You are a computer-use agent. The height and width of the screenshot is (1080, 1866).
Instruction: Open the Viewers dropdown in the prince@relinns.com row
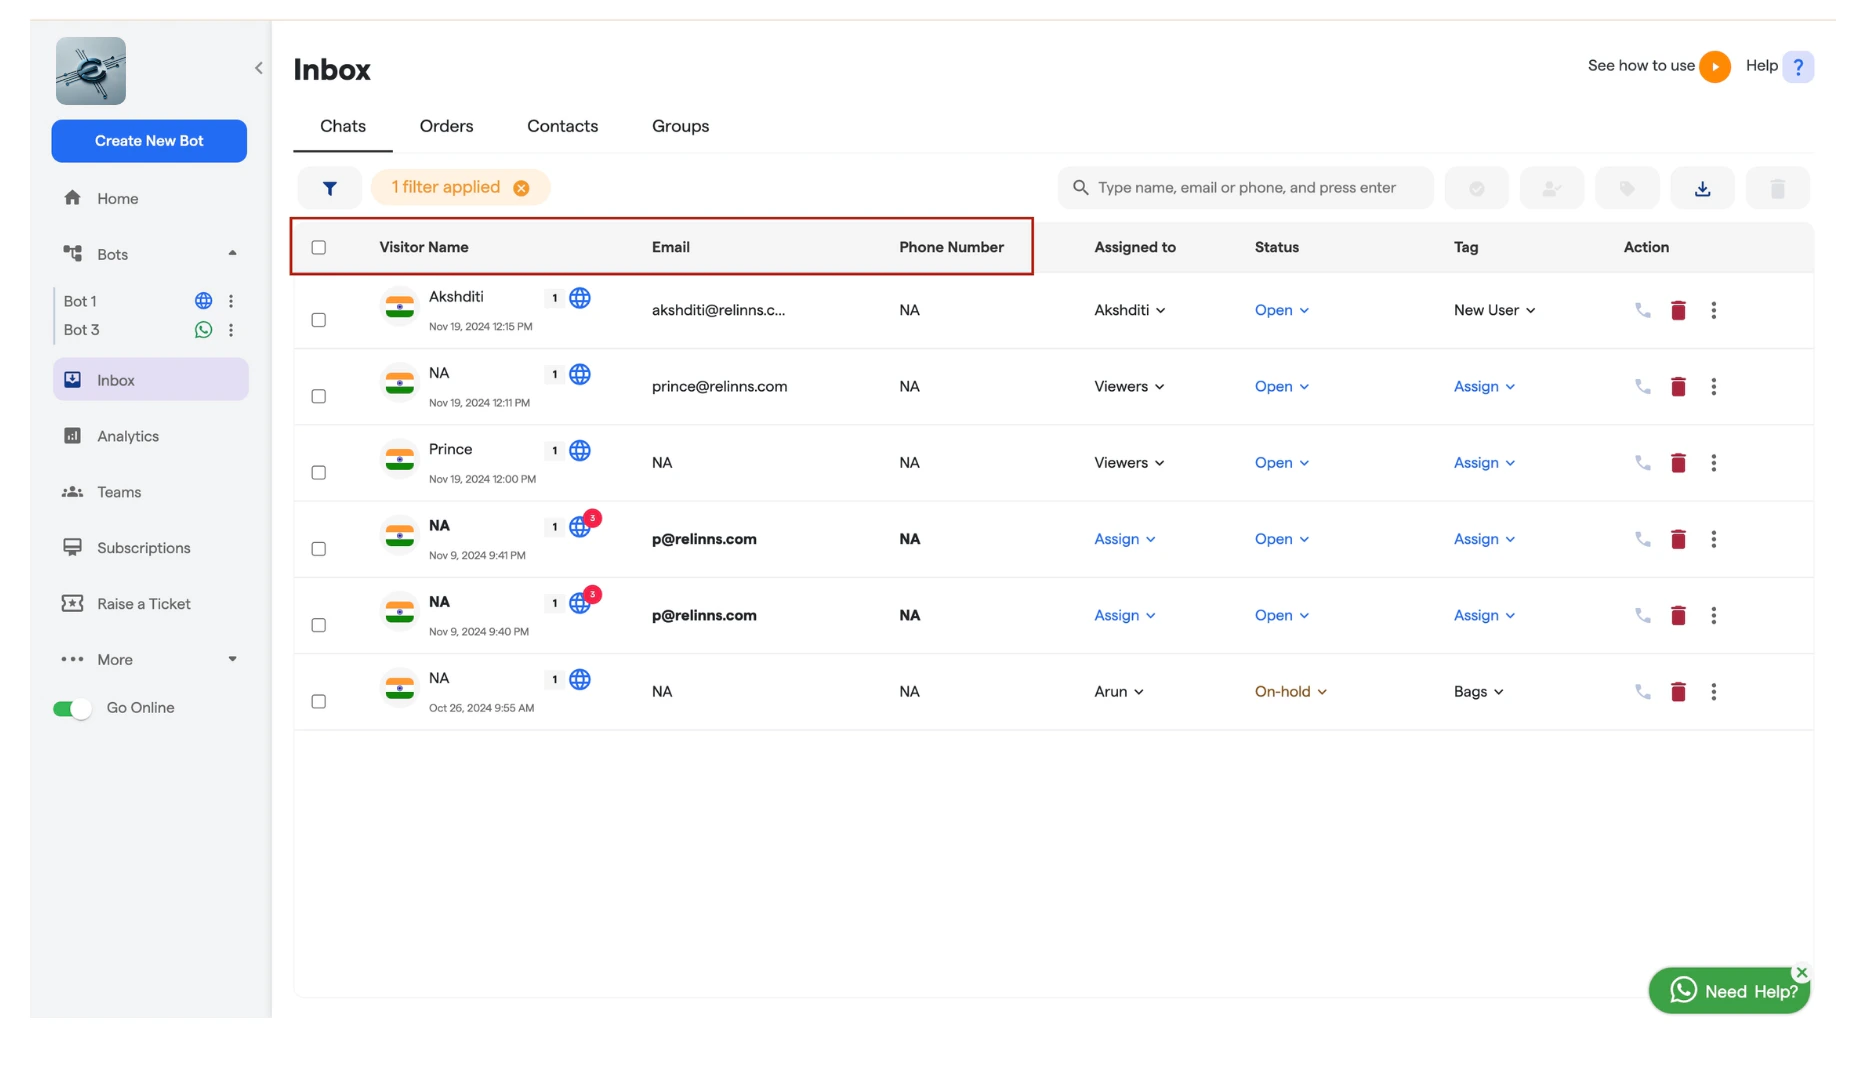pyautogui.click(x=1129, y=386)
